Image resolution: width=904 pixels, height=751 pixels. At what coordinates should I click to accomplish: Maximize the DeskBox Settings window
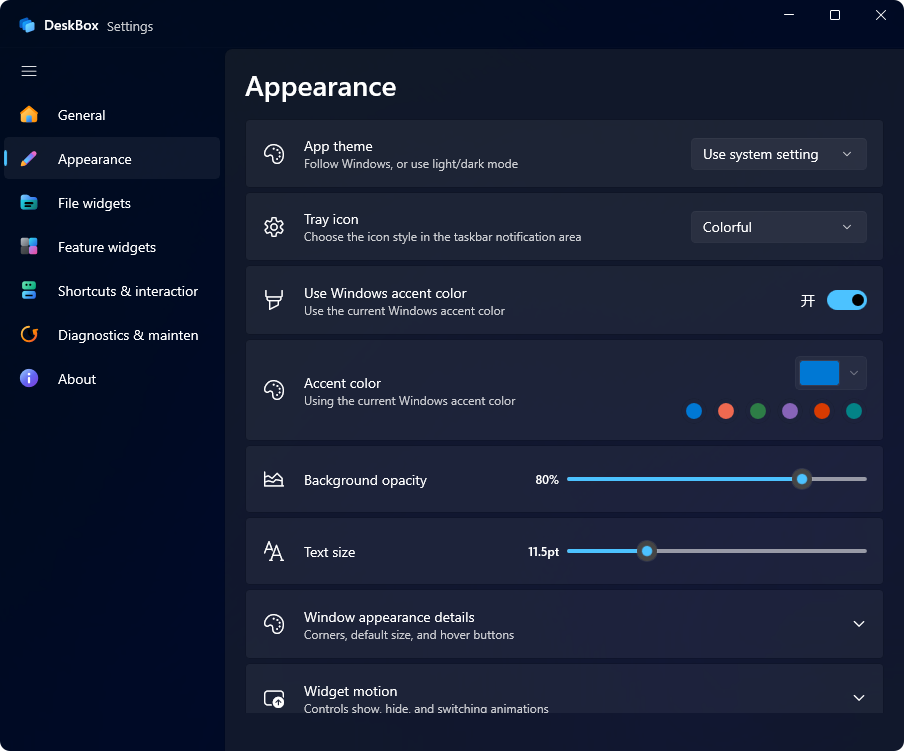coord(834,15)
